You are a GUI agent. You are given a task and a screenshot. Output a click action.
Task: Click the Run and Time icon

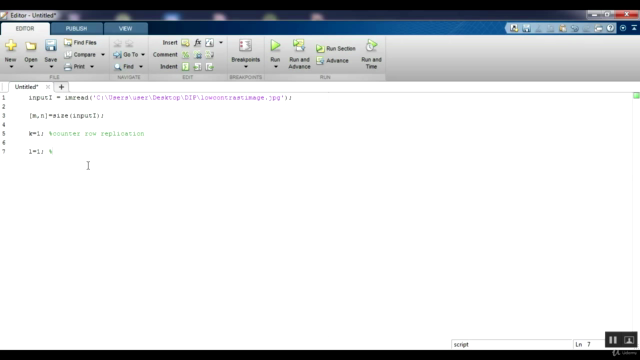pos(371,45)
